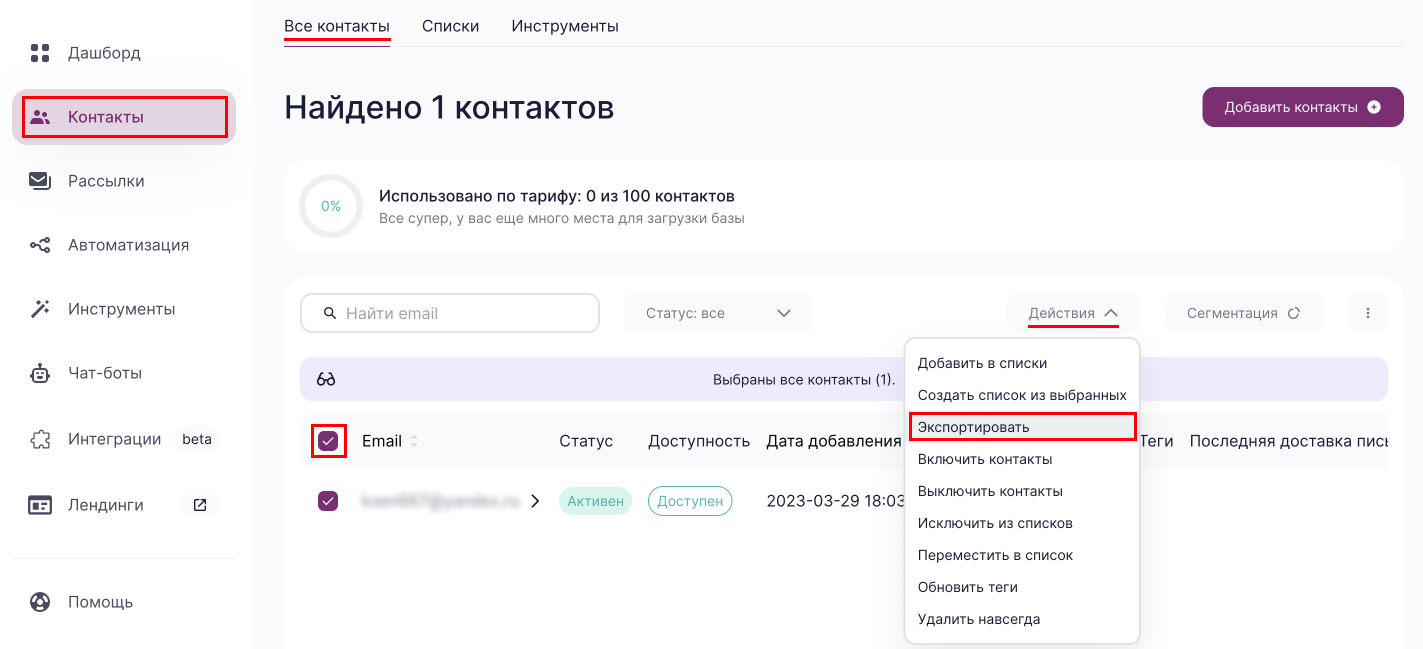Click the beta label beside Интеграции

[x=197, y=439]
